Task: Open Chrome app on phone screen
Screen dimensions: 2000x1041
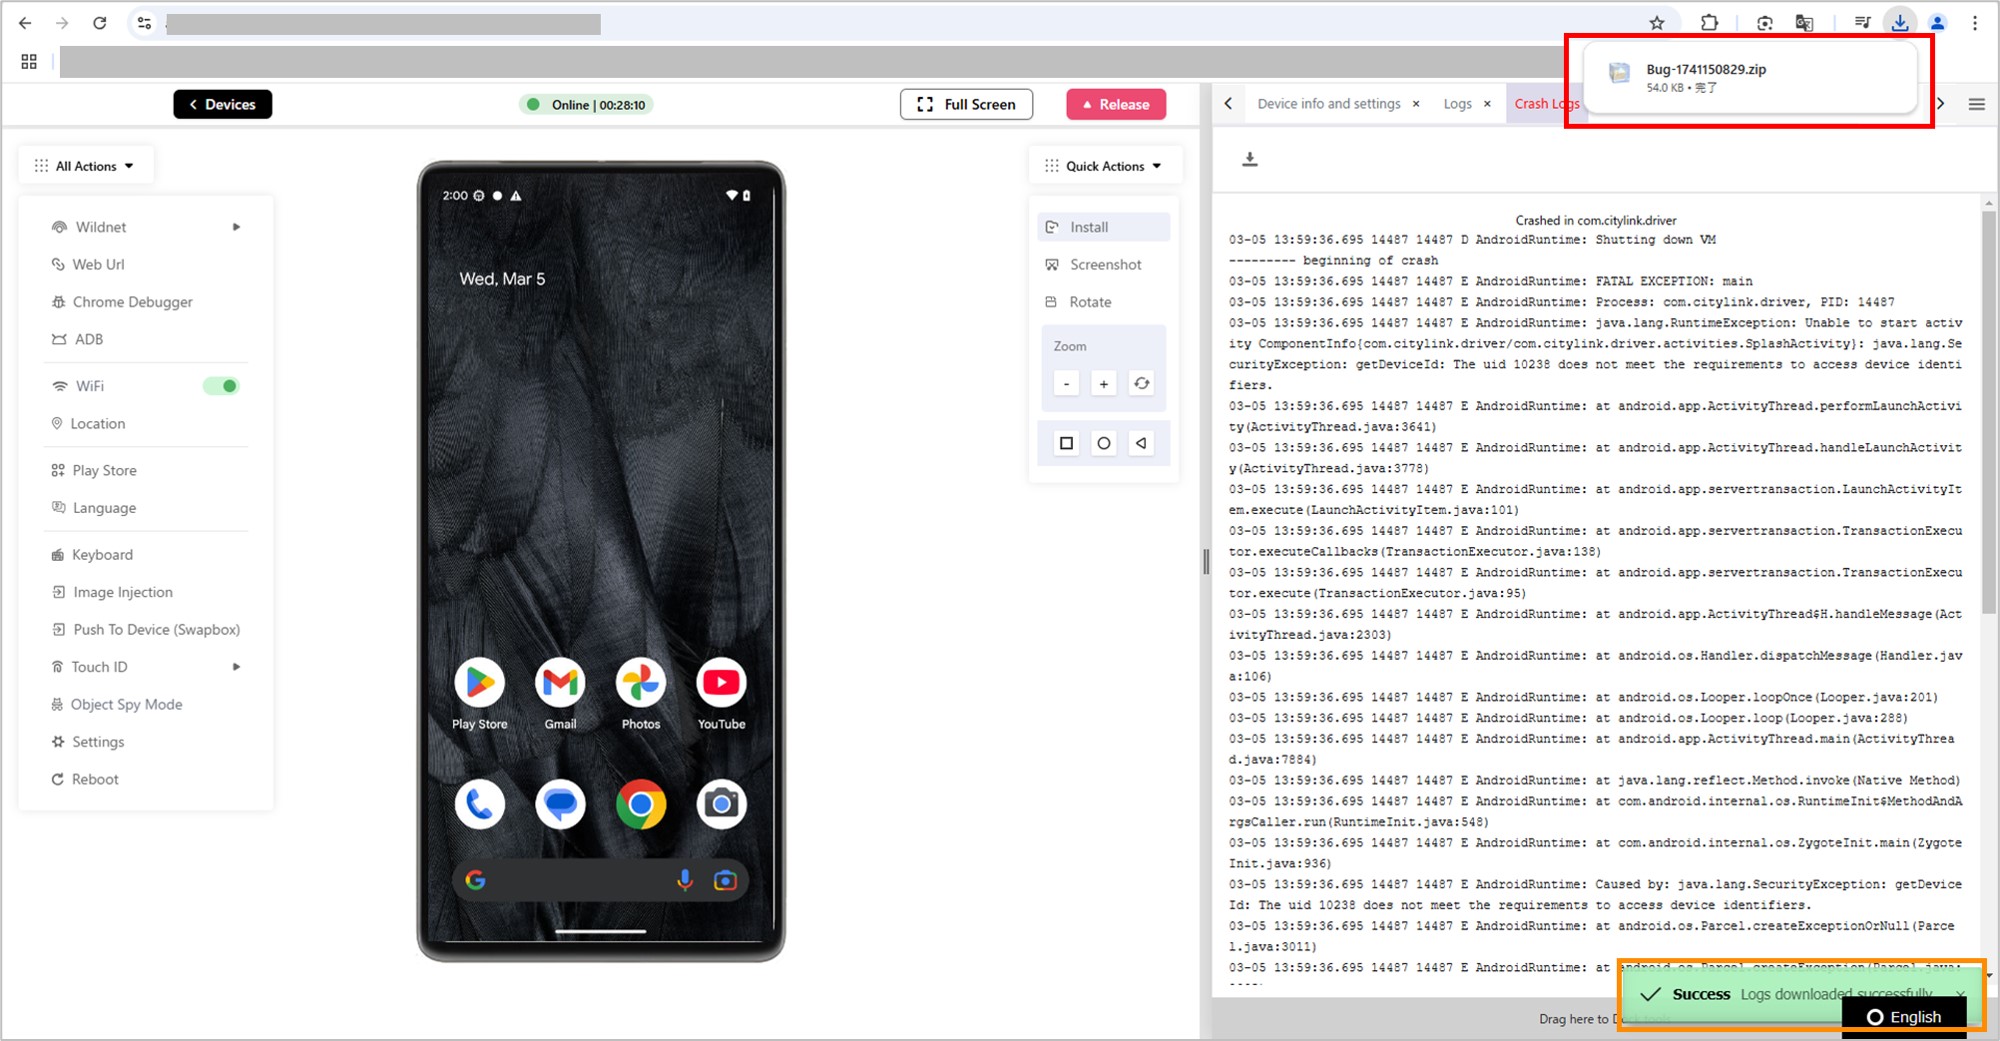Action: pyautogui.click(x=641, y=804)
